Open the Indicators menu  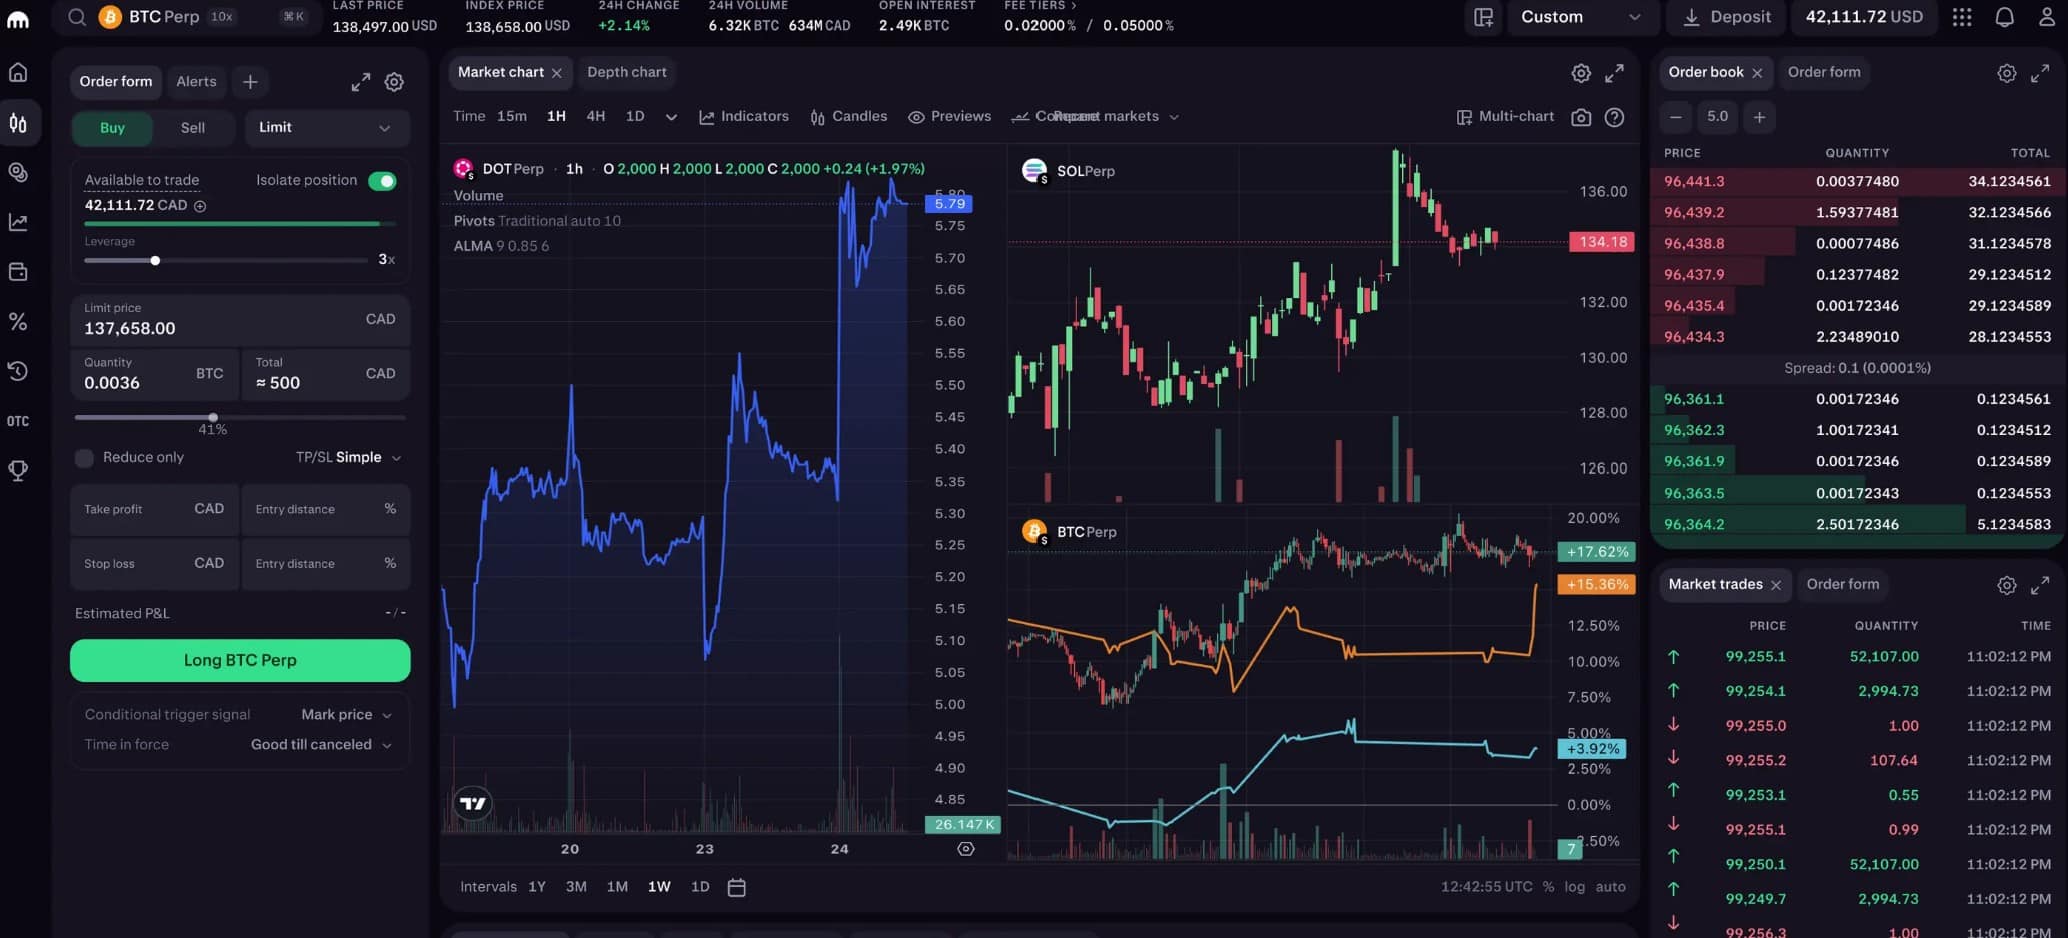tap(743, 116)
